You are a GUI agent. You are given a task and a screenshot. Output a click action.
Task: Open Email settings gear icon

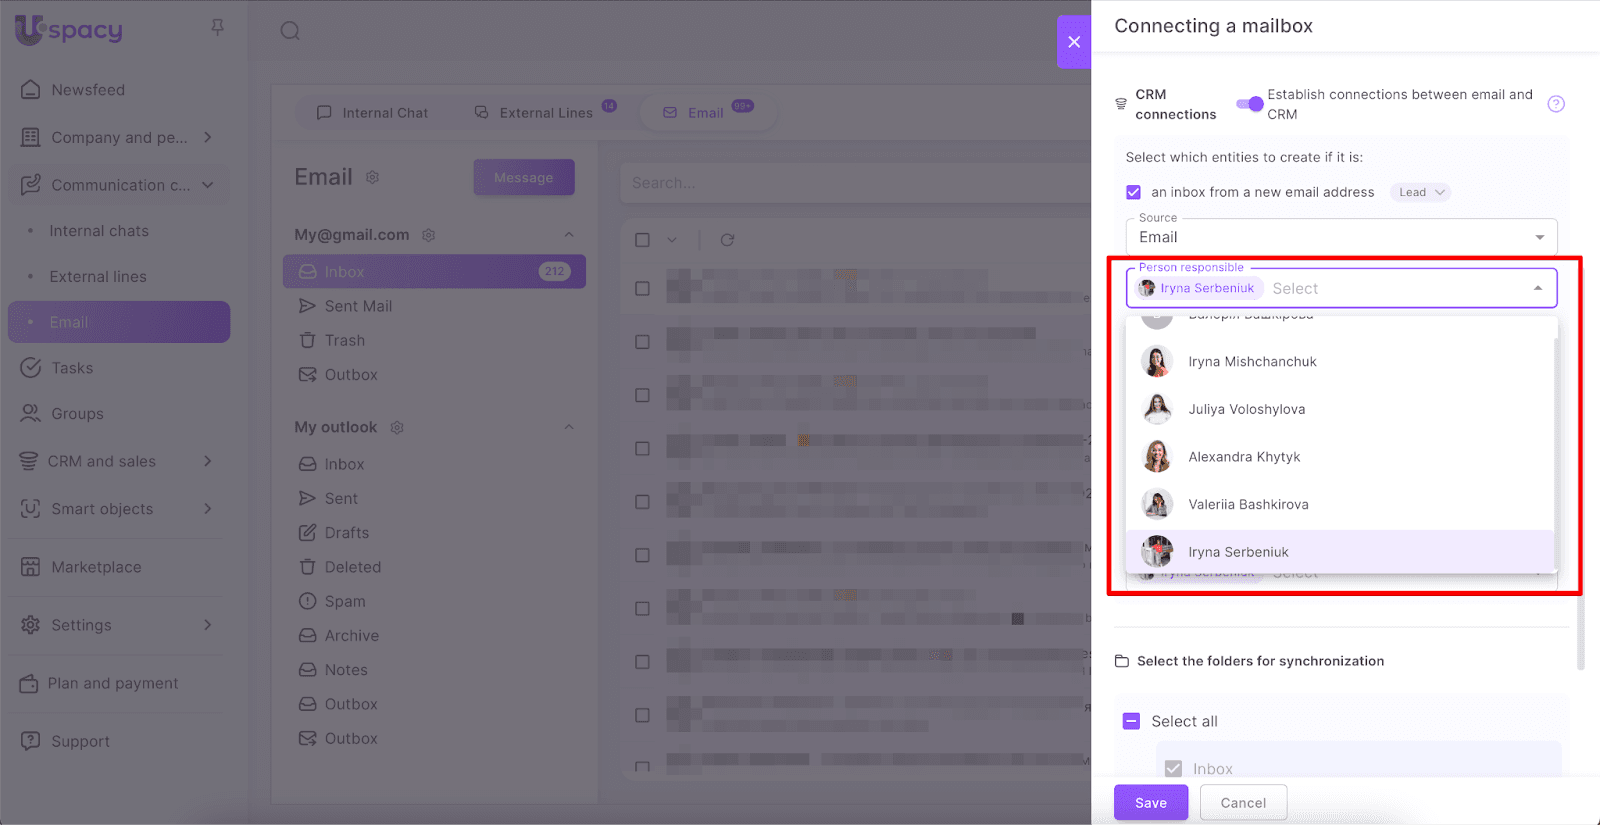pos(372,177)
